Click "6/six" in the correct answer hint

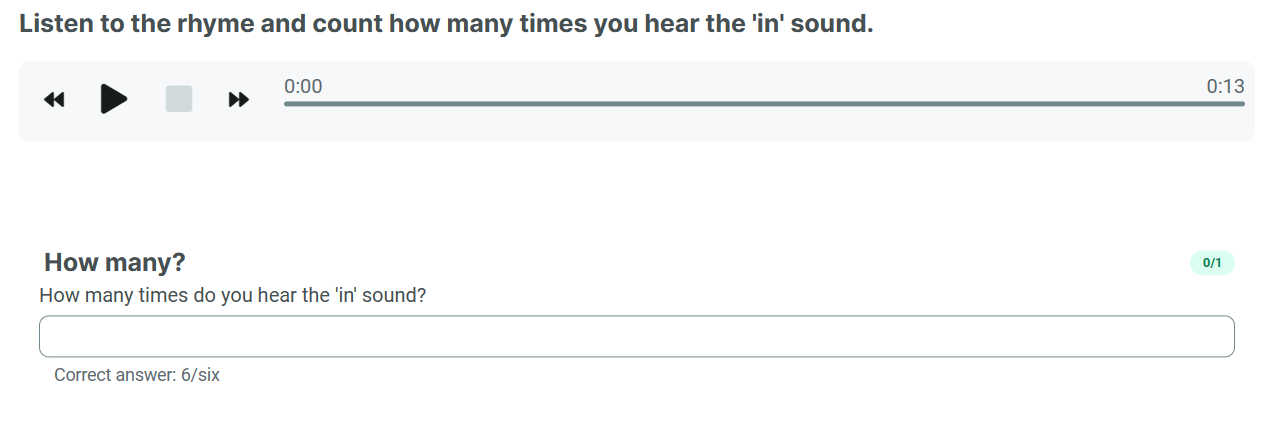[x=200, y=375]
